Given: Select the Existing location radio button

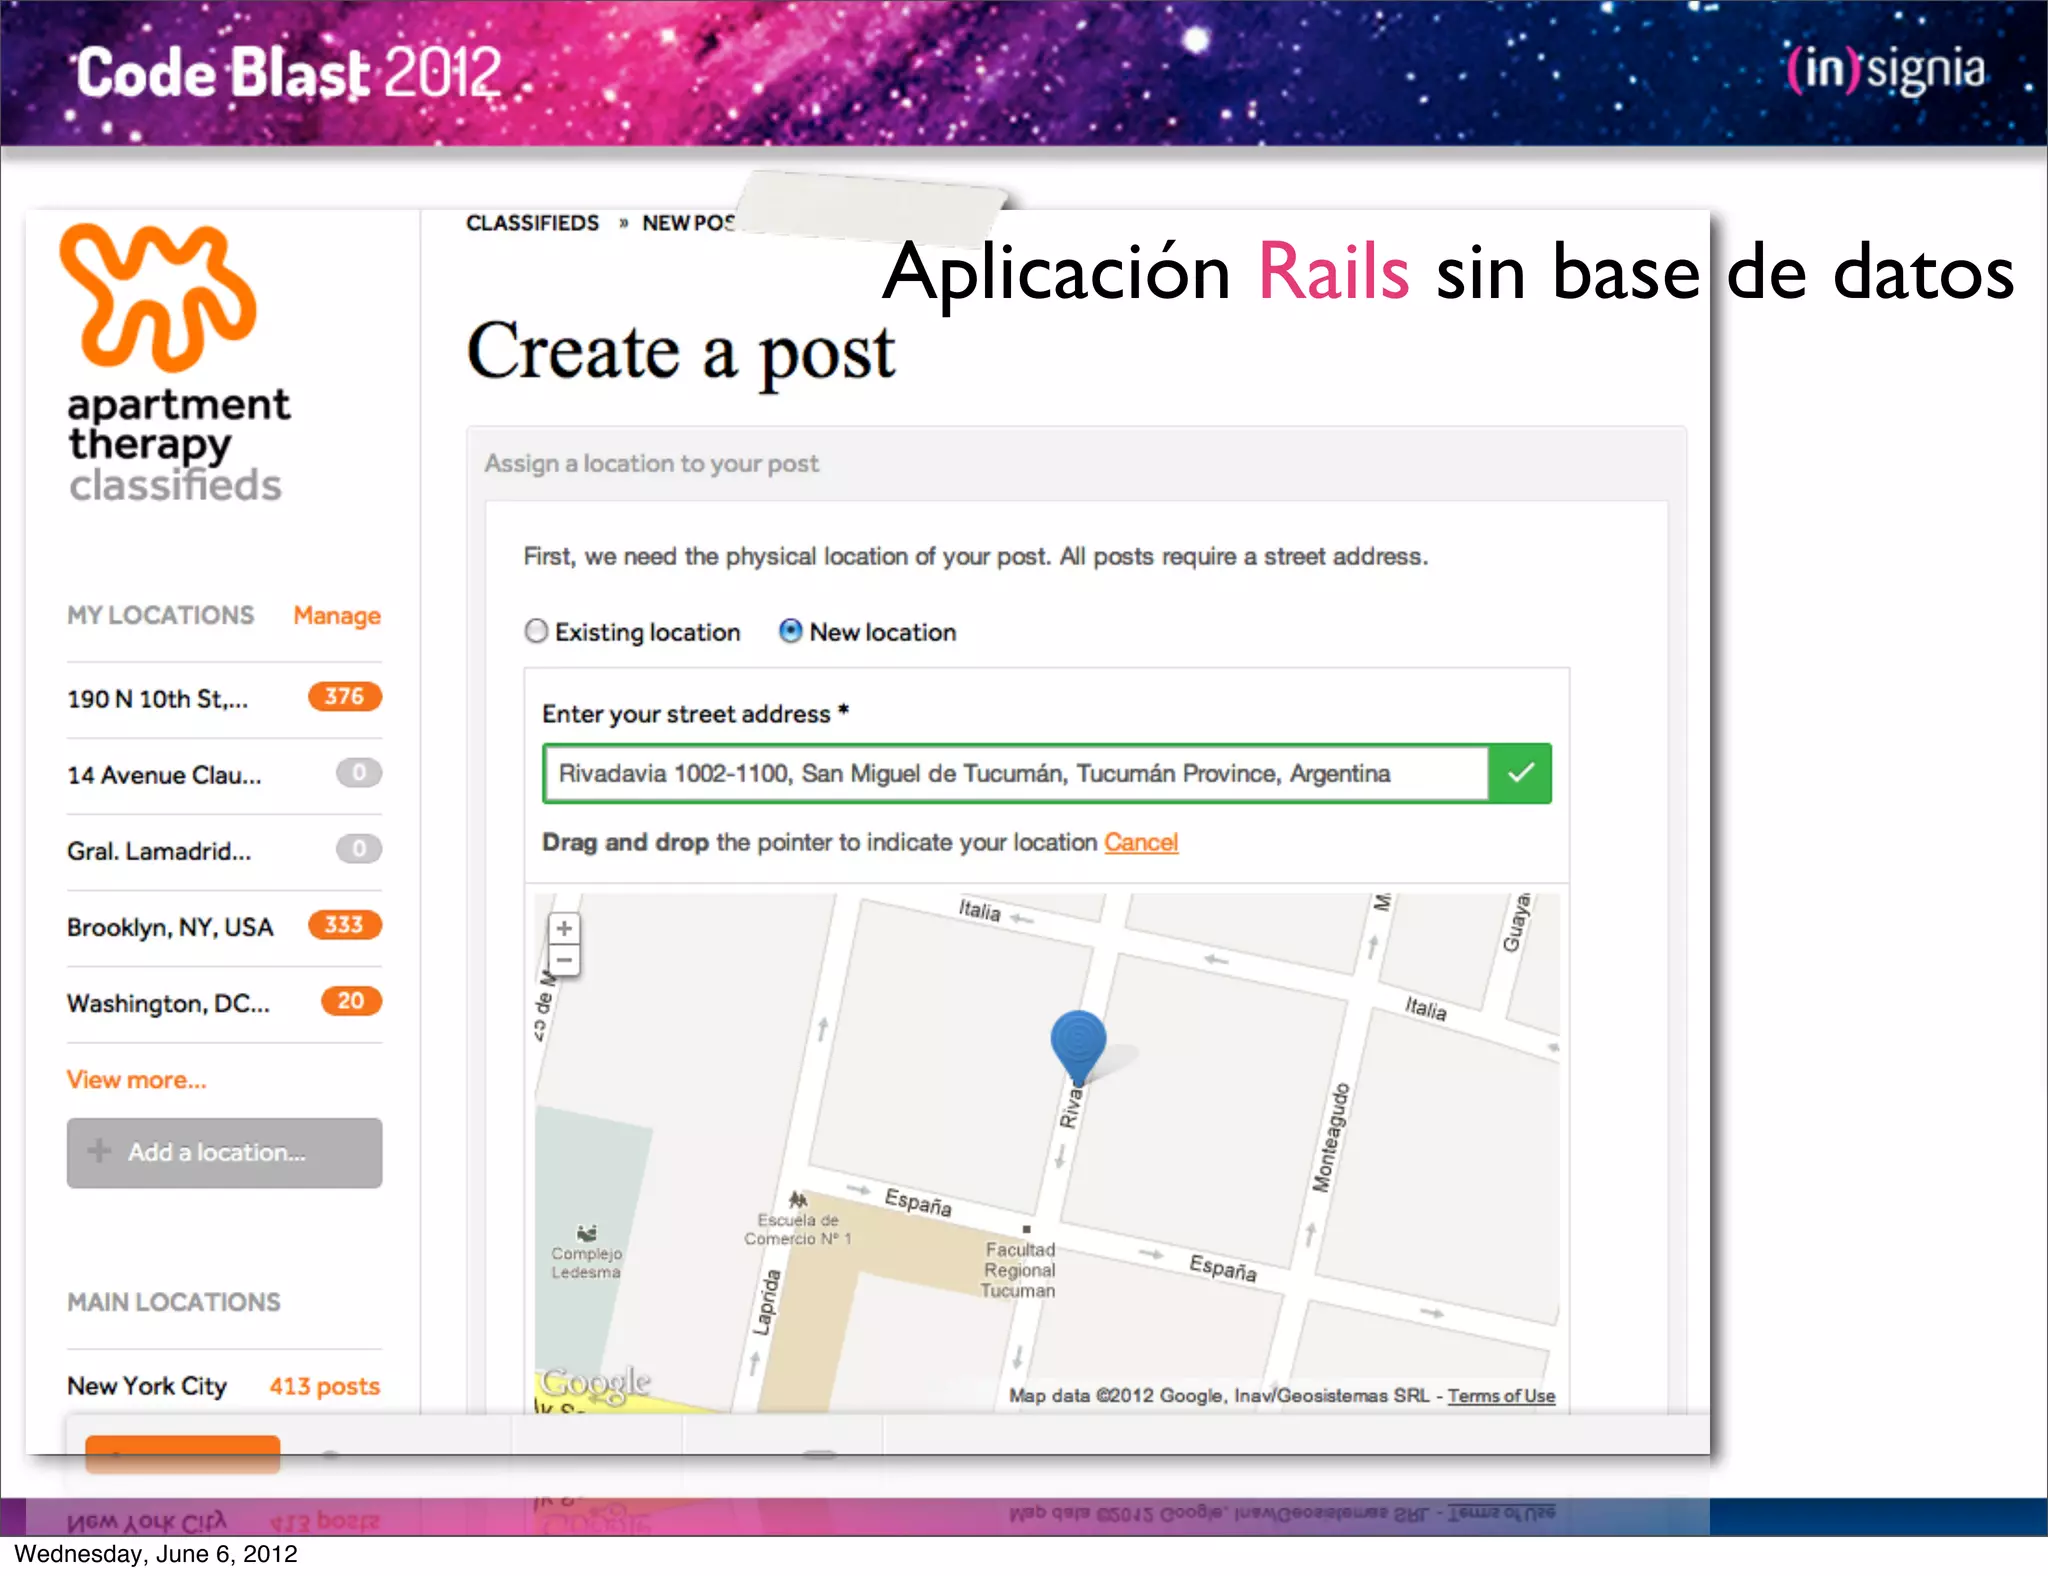Looking at the screenshot, I should tap(537, 631).
